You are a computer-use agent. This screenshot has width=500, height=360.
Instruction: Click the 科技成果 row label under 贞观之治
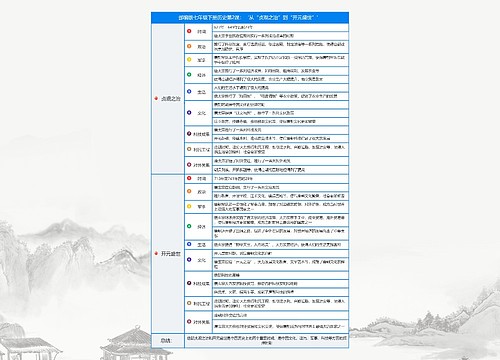pos(201,134)
